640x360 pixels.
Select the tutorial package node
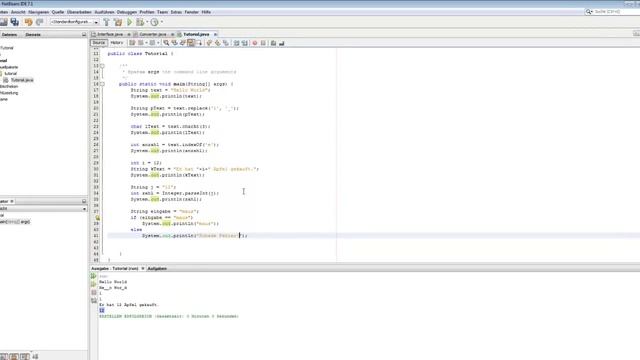pos(11,73)
